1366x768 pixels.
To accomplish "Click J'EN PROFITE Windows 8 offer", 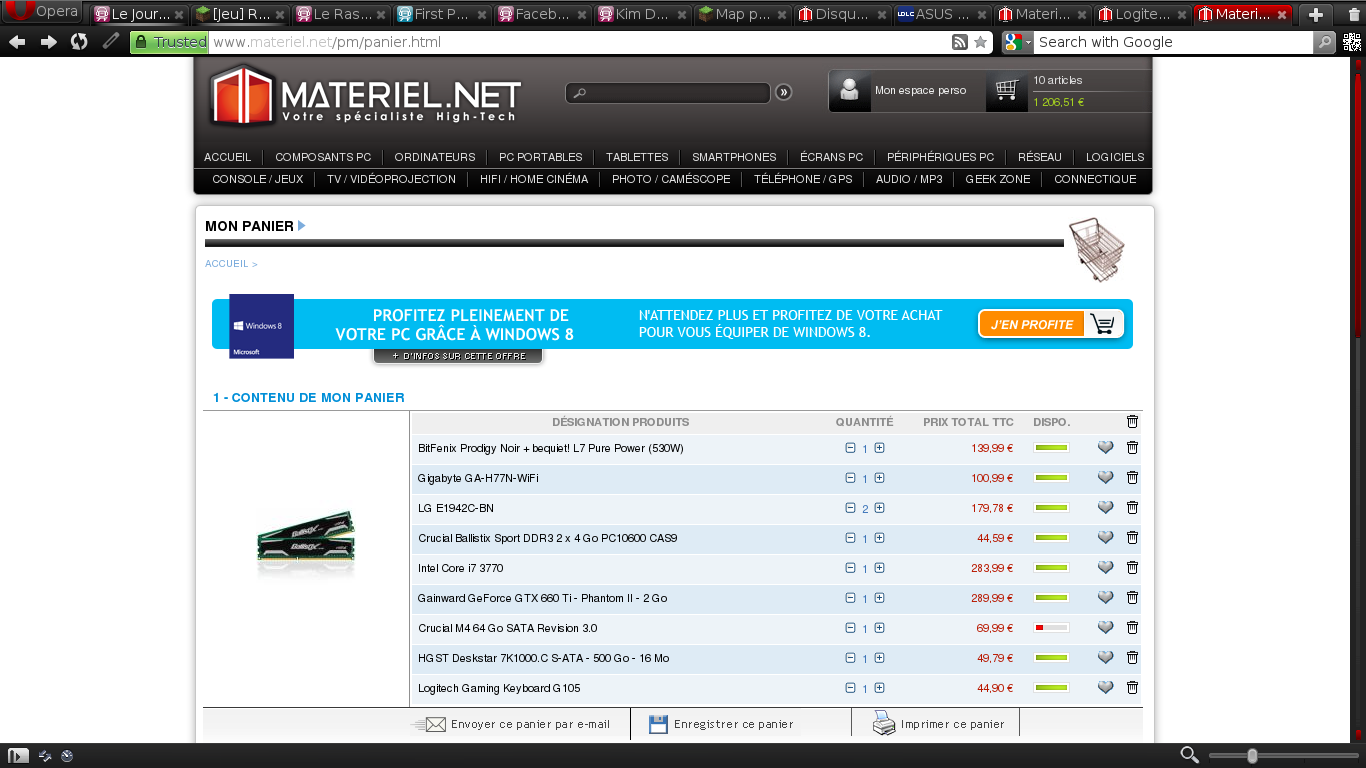I will (x=1051, y=324).
